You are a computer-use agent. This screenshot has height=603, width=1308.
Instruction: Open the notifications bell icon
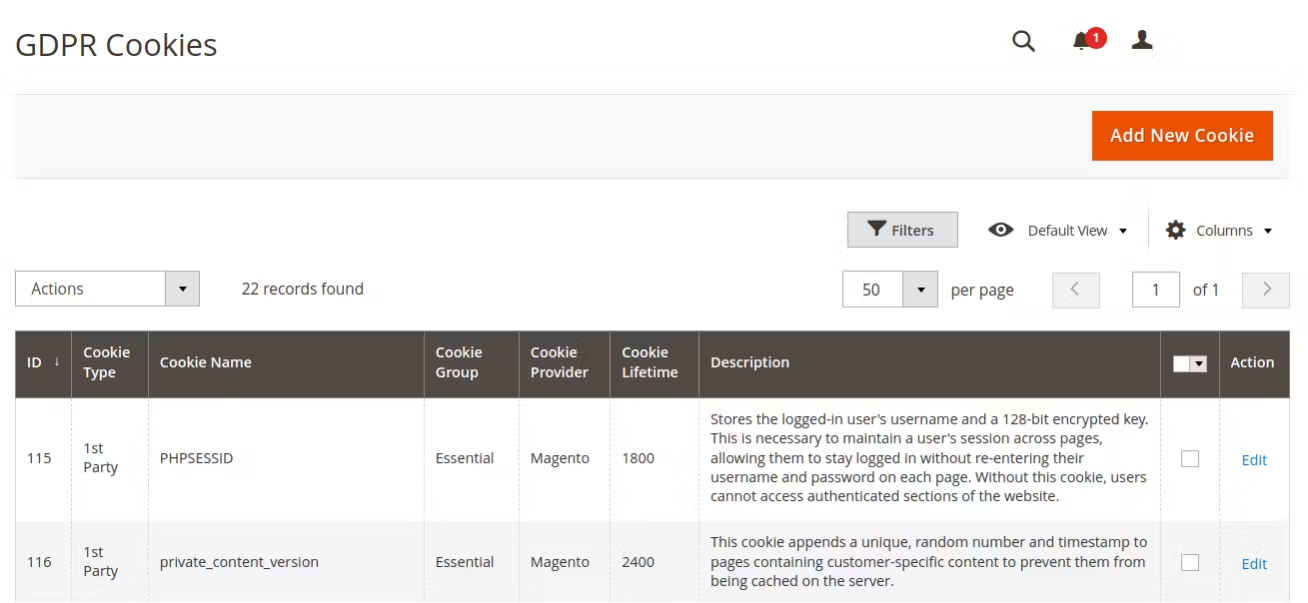click(1081, 42)
